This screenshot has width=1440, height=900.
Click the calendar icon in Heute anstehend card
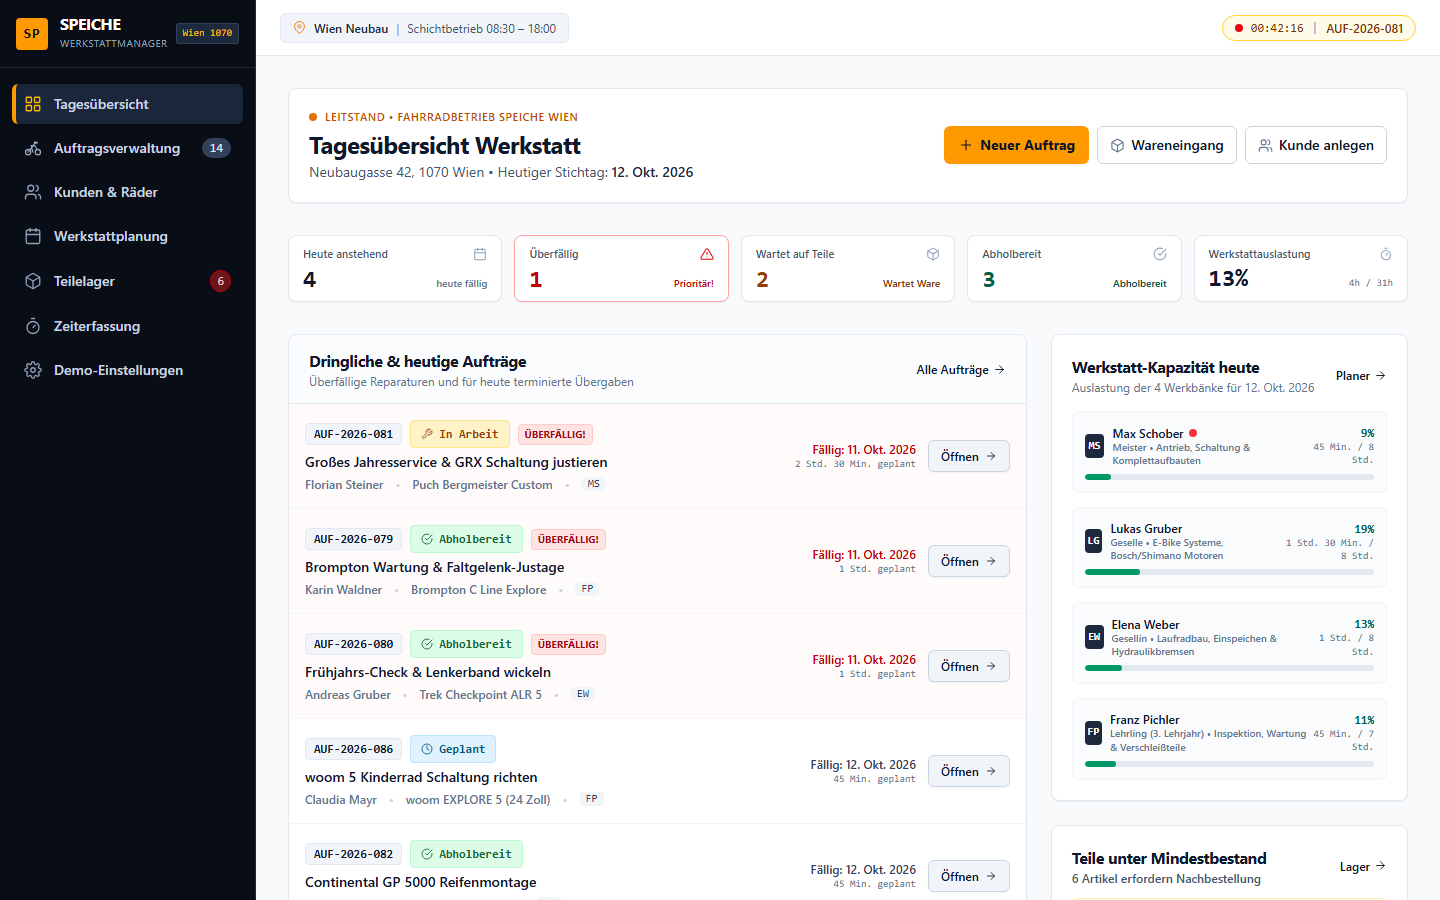click(x=480, y=254)
